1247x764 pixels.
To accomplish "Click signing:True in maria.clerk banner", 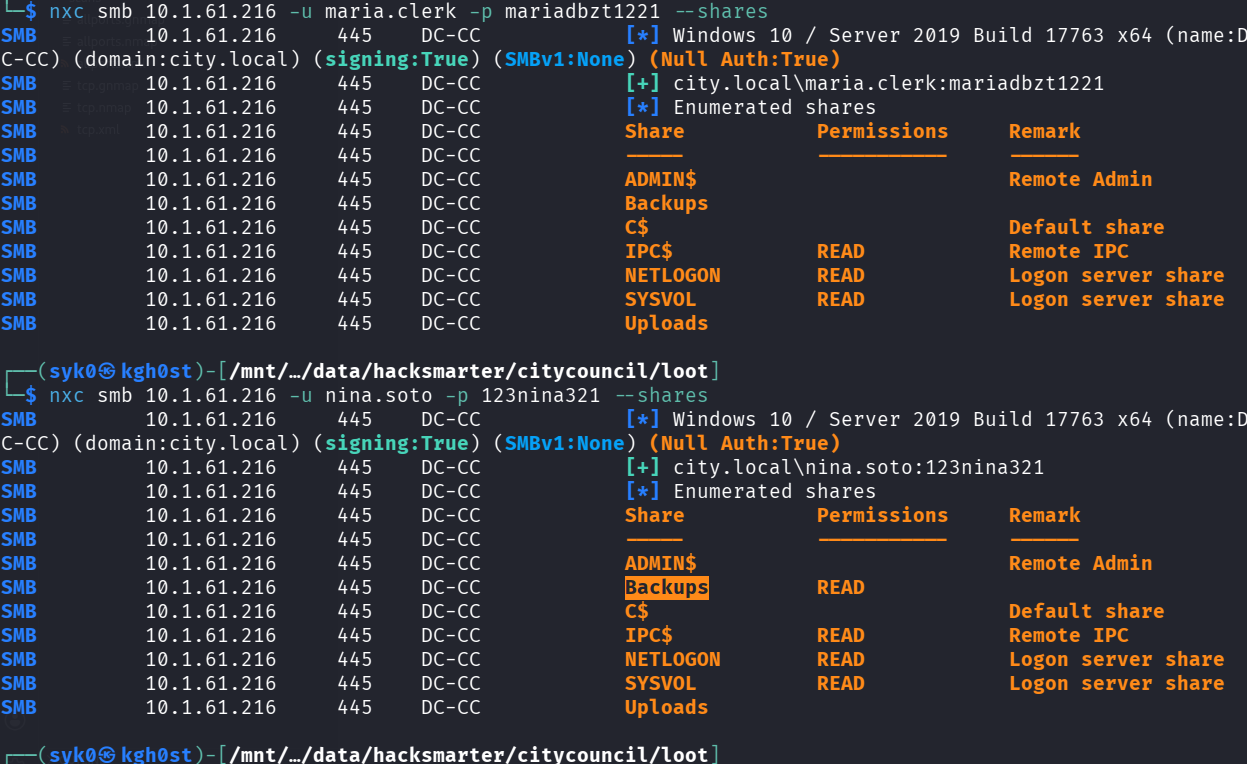I will (396, 59).
